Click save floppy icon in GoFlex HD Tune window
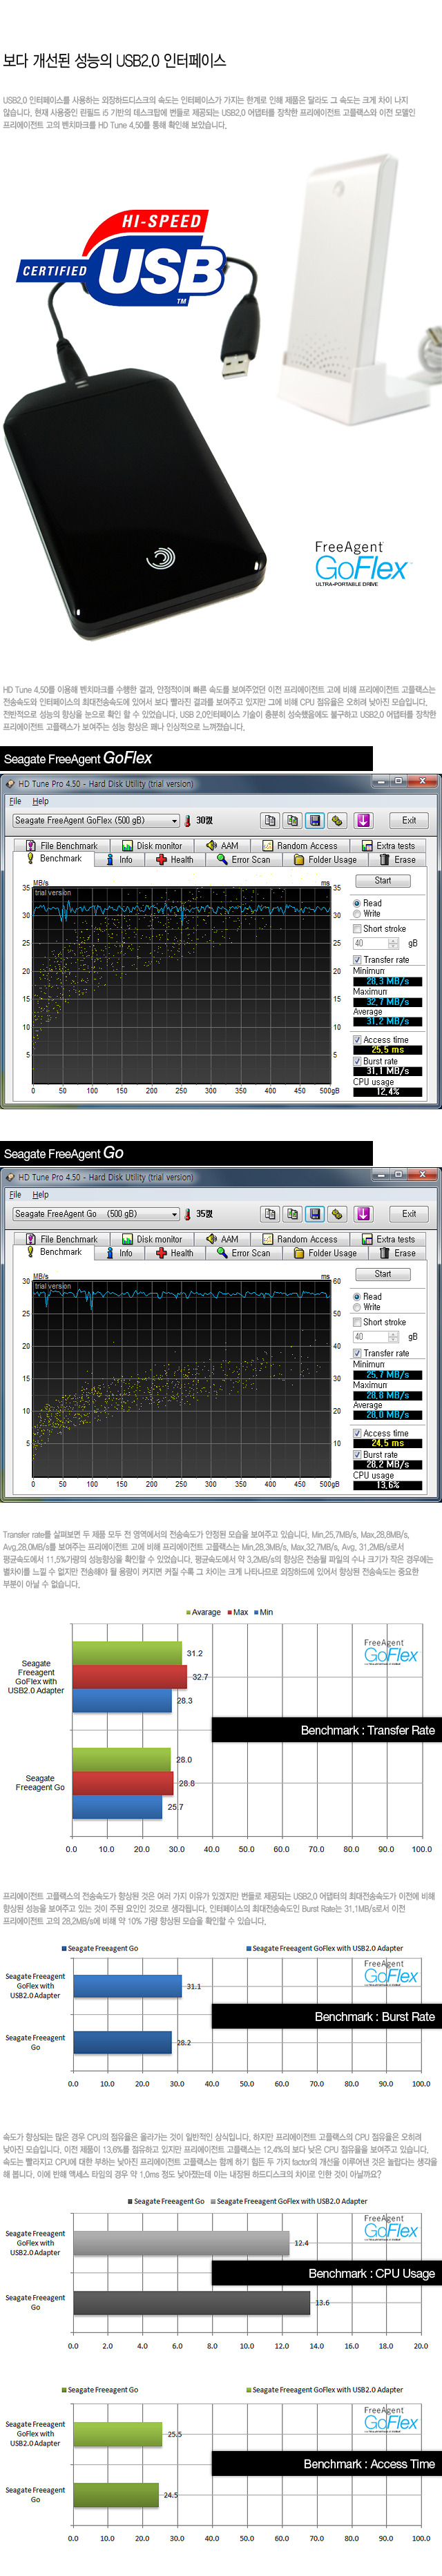Screen dimensions: 442x2576 (x=315, y=820)
